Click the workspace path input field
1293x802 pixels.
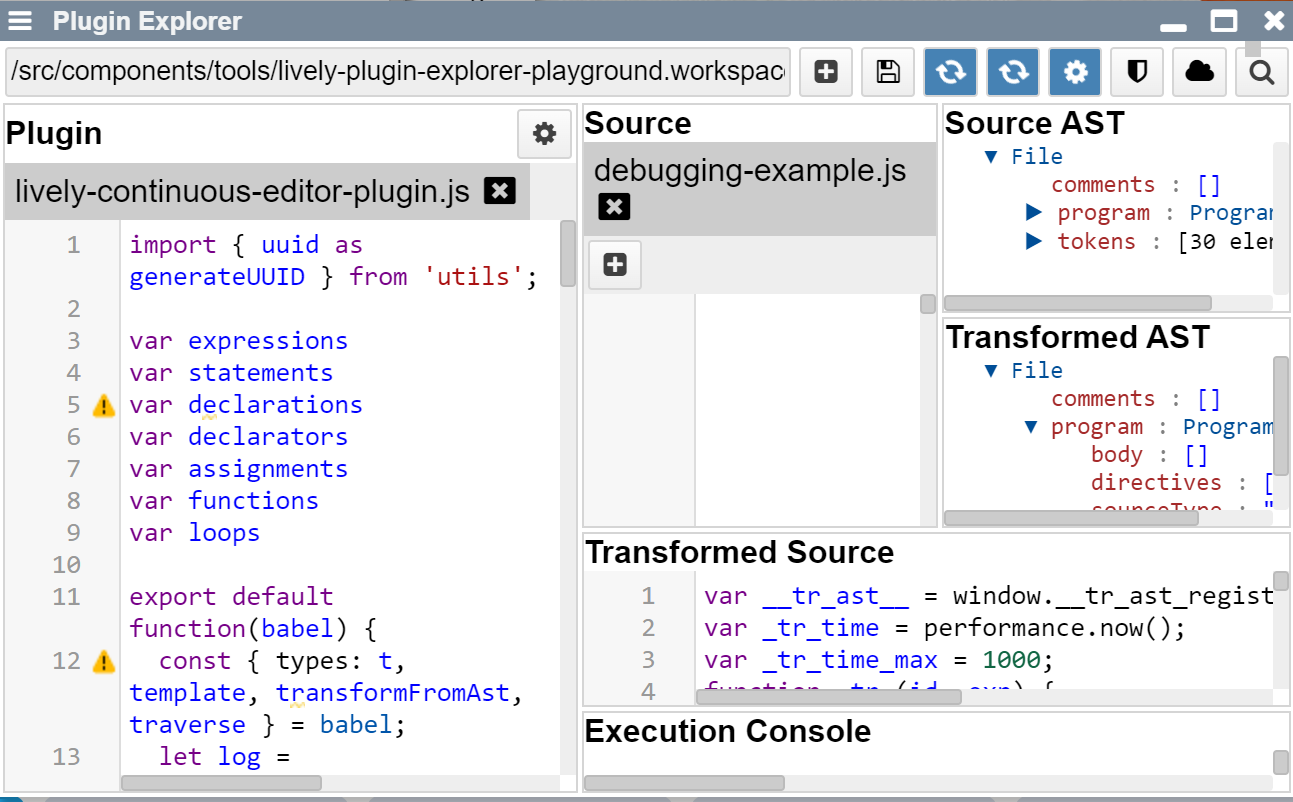[398, 72]
